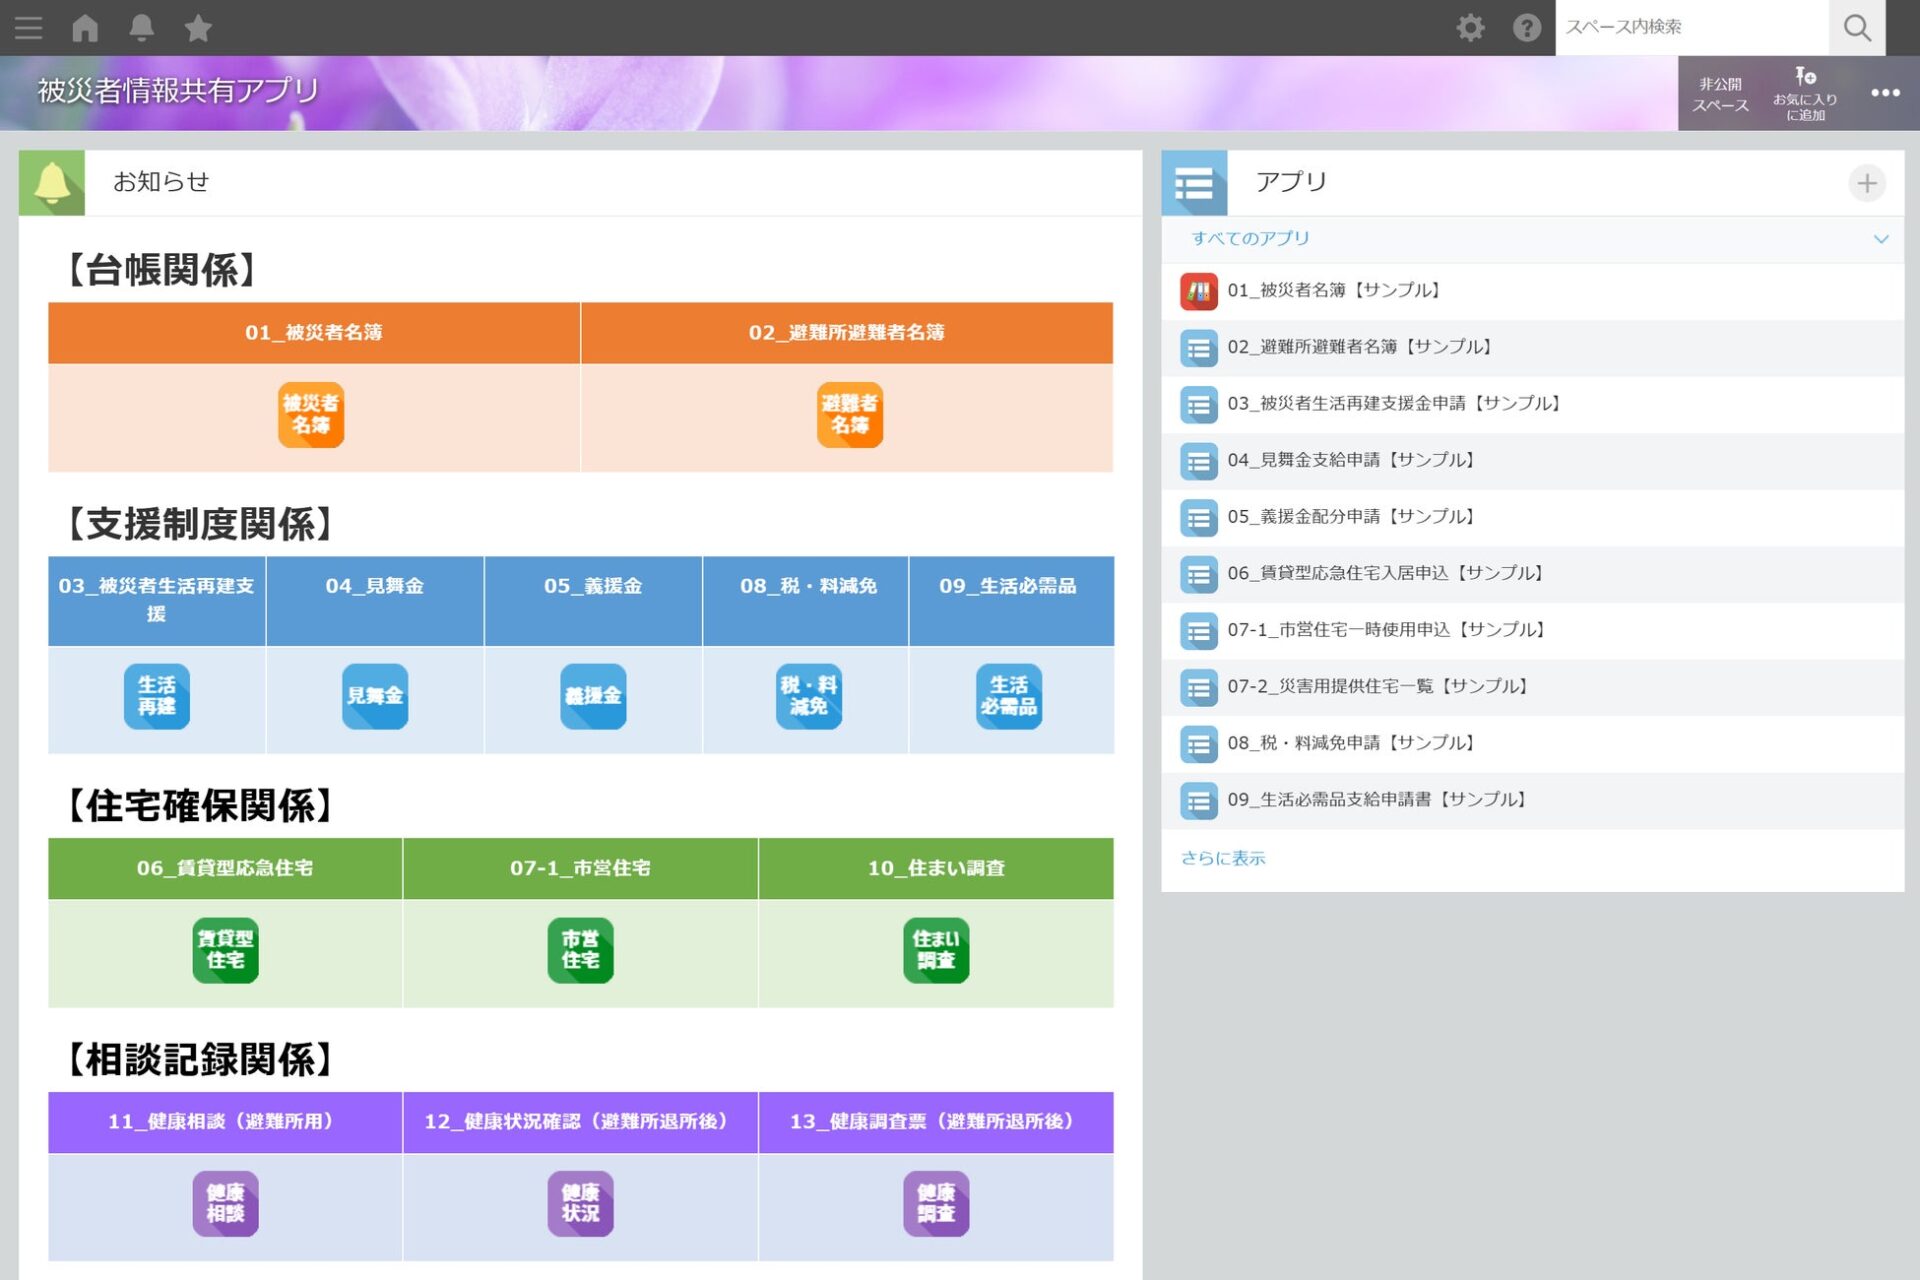
Task: Click plus button to add app
Action: tap(1866, 183)
